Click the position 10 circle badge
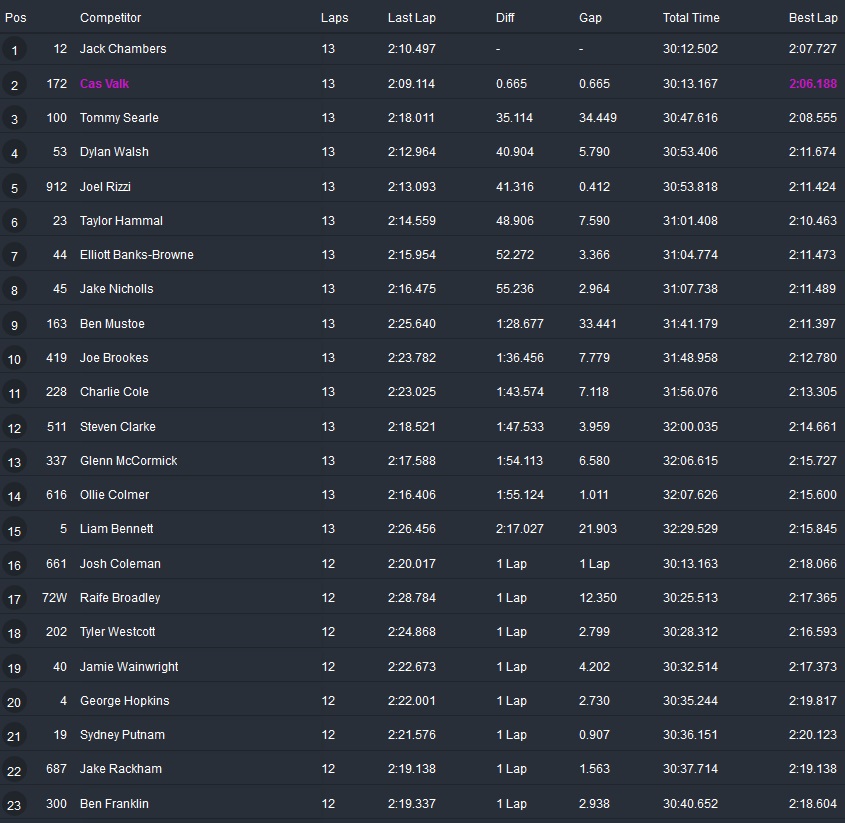Viewport: 845px width, 823px height. pyautogui.click(x=14, y=359)
